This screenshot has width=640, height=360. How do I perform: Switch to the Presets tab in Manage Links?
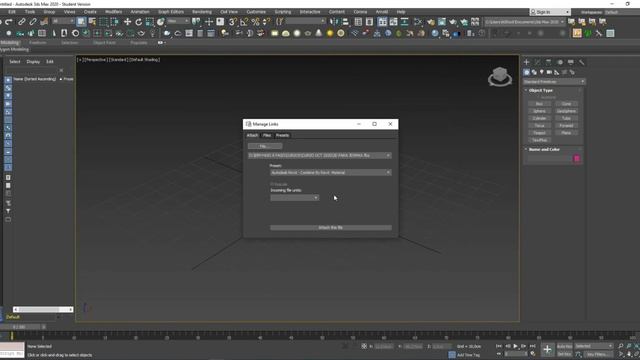[x=282, y=135]
